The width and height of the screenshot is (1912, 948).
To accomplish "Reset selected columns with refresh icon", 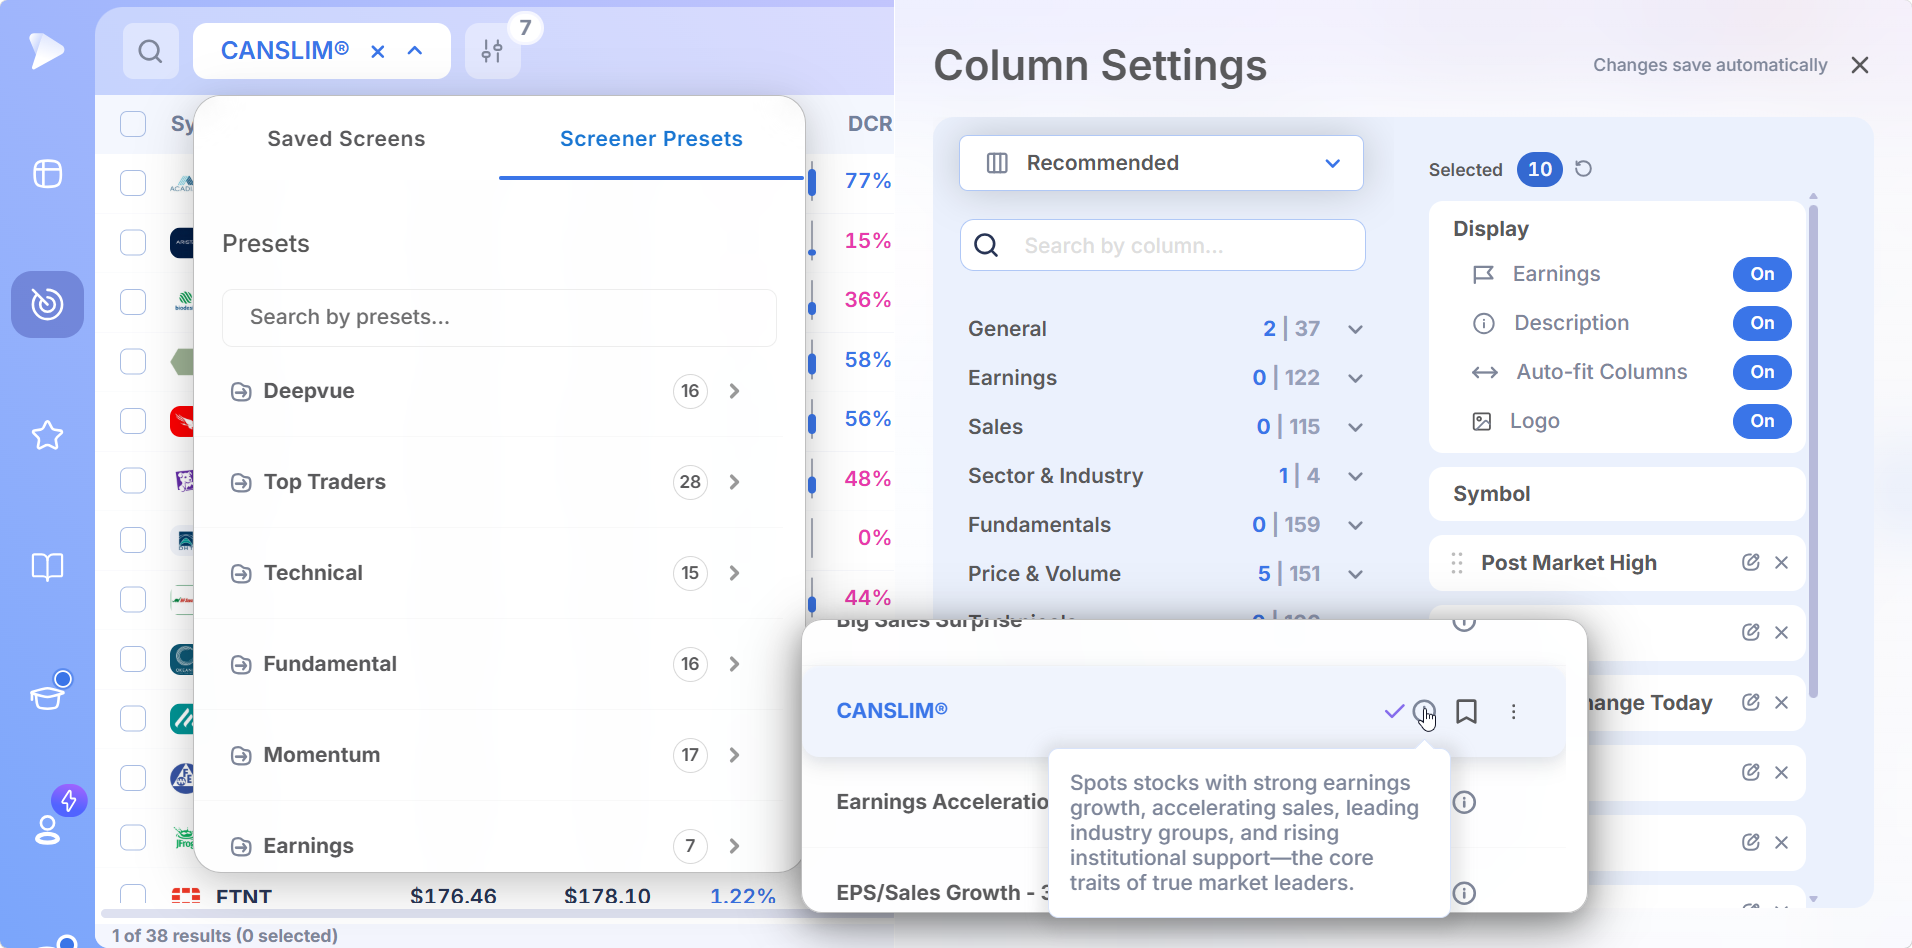I will (1583, 169).
